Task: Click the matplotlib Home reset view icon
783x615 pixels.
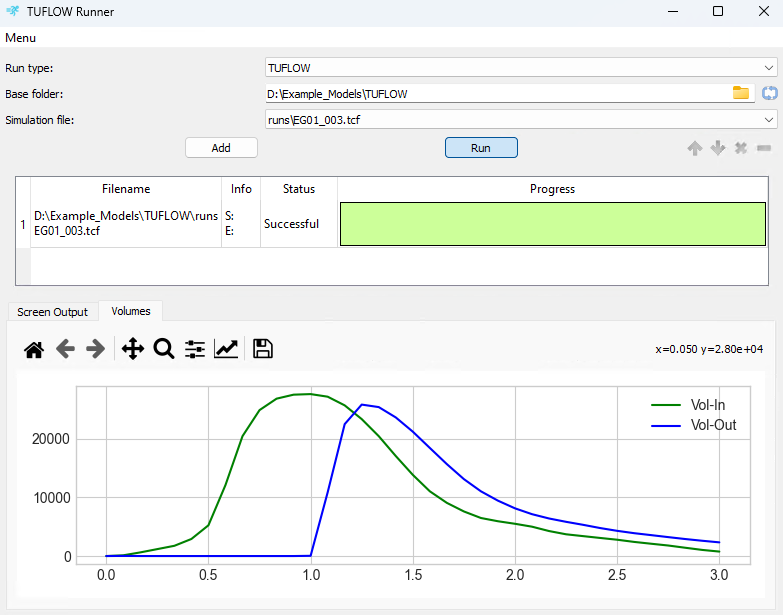Action: (34, 349)
